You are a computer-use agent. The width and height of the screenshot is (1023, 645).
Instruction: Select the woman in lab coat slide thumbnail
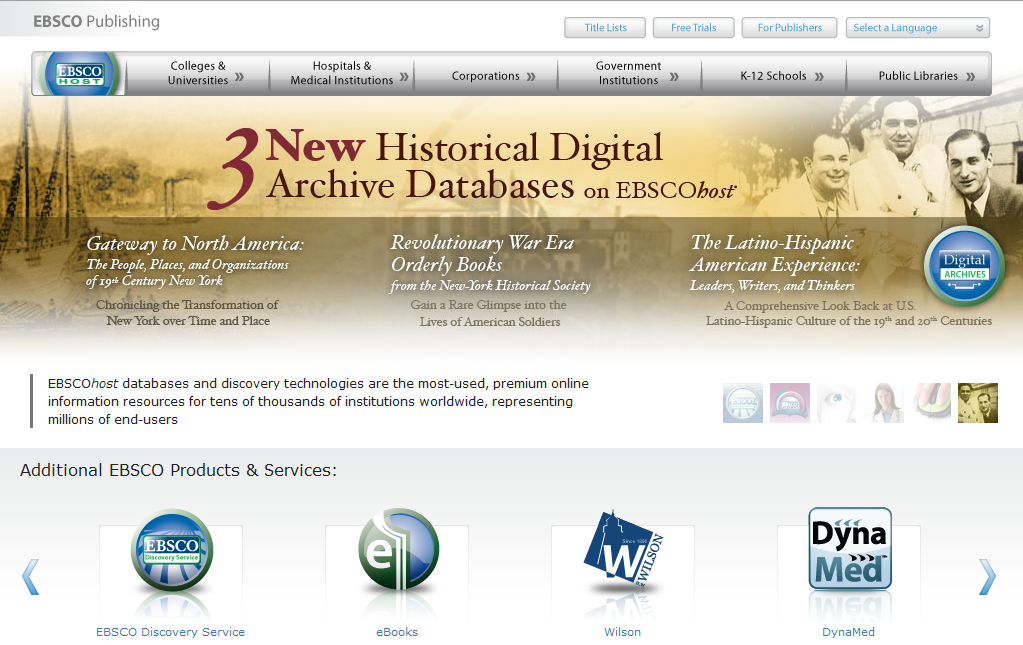[884, 403]
